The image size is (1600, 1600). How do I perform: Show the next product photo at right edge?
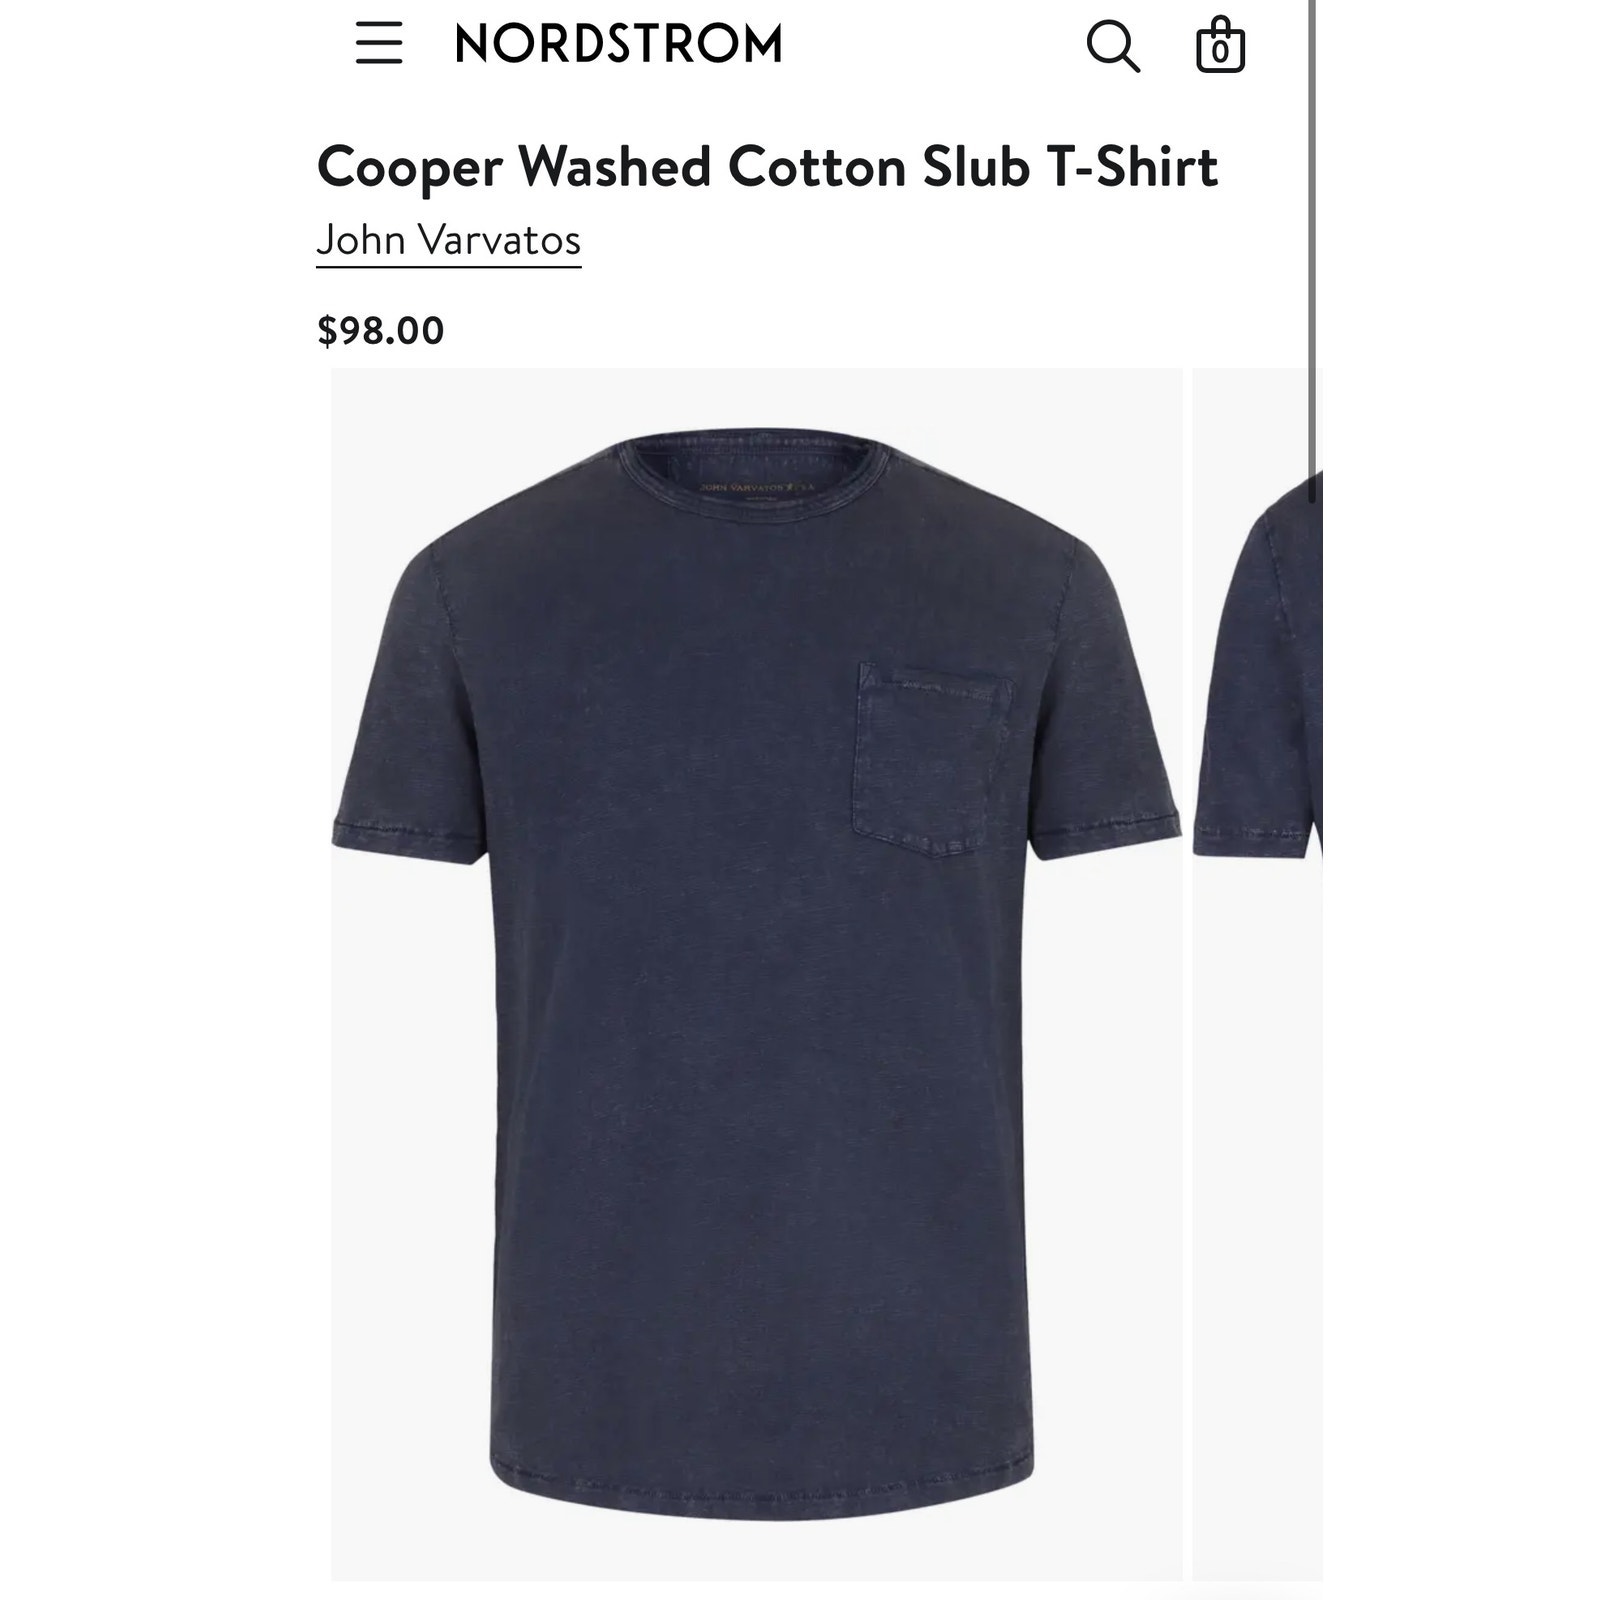pos(1257,974)
